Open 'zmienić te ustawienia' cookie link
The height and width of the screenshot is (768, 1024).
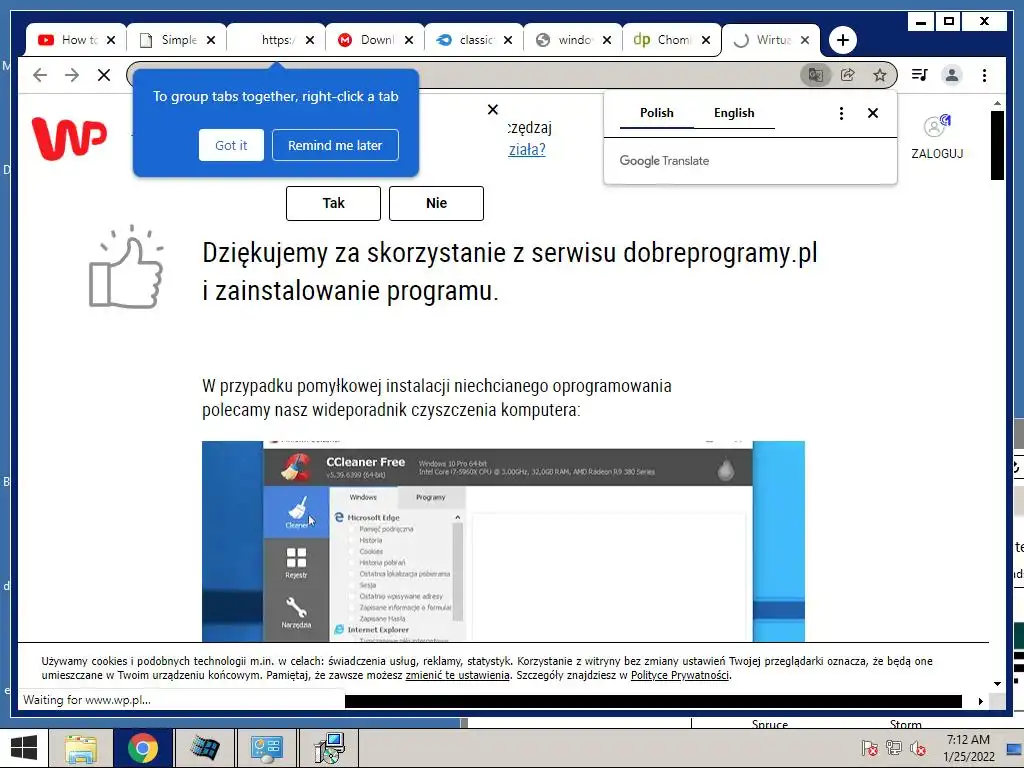point(457,675)
